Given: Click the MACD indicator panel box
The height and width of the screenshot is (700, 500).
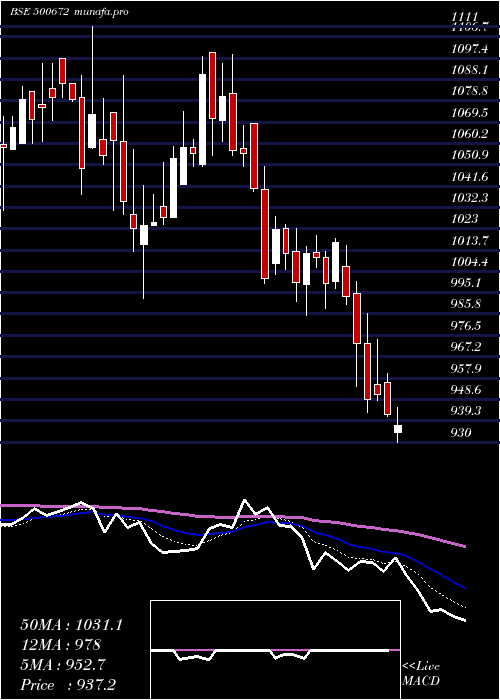Looking at the screenshot, I should point(275,650).
